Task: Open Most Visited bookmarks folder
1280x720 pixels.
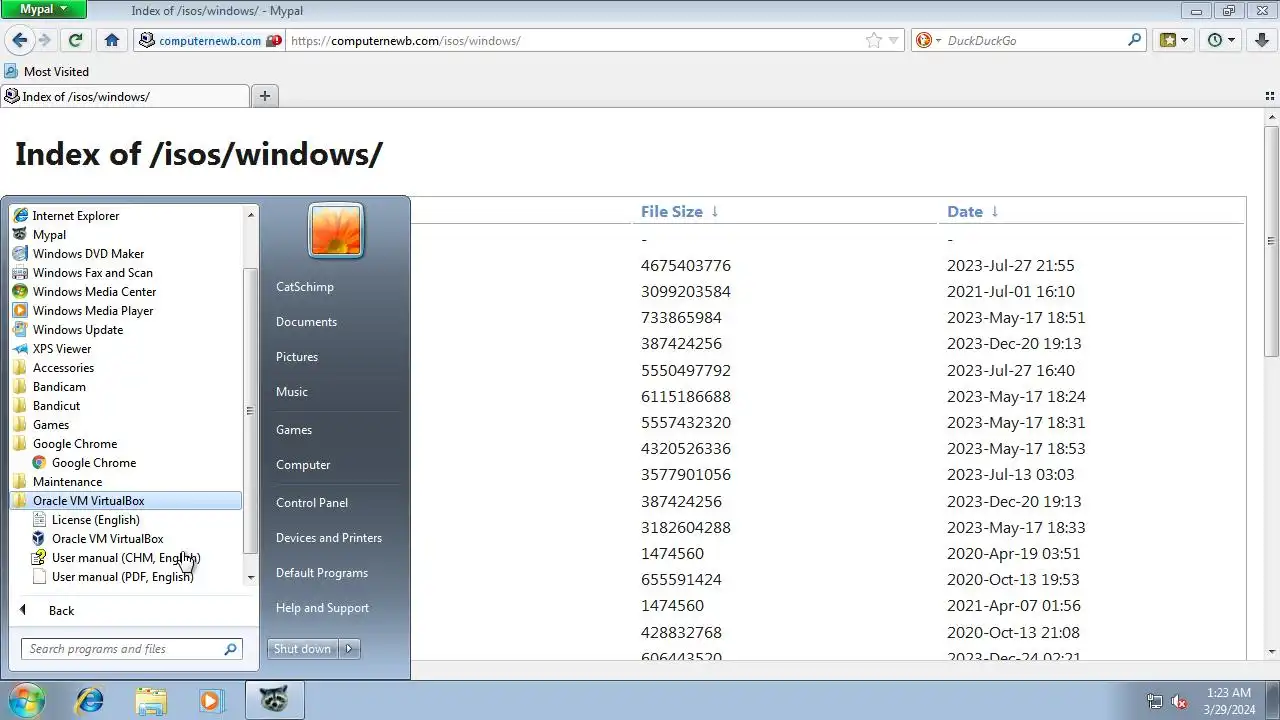Action: 47,72
